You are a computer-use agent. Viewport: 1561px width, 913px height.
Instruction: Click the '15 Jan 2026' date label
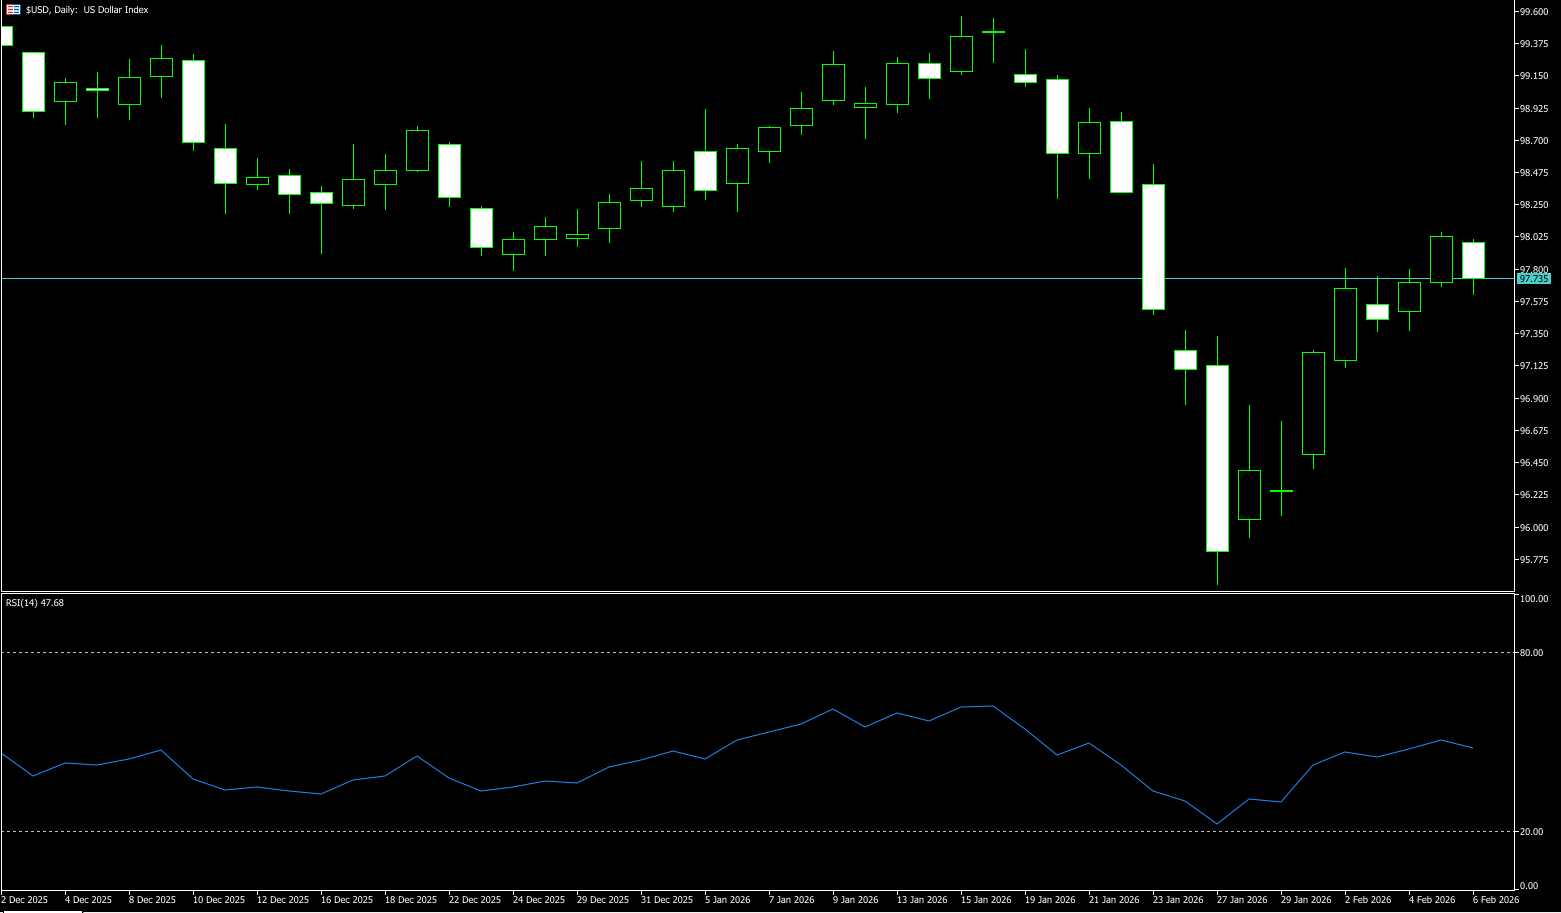coord(985,900)
